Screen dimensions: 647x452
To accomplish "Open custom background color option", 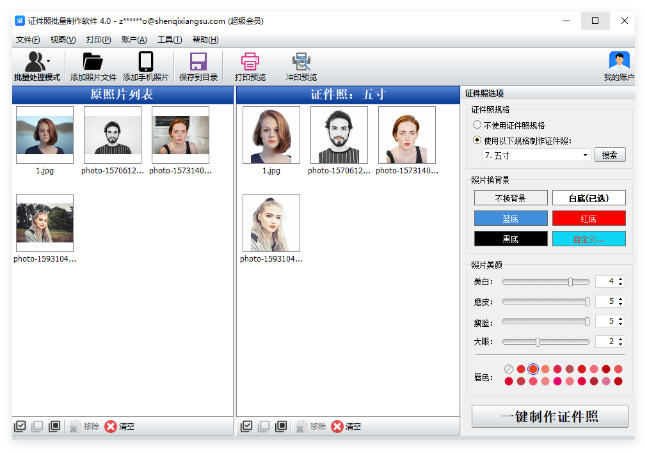I will 589,239.
